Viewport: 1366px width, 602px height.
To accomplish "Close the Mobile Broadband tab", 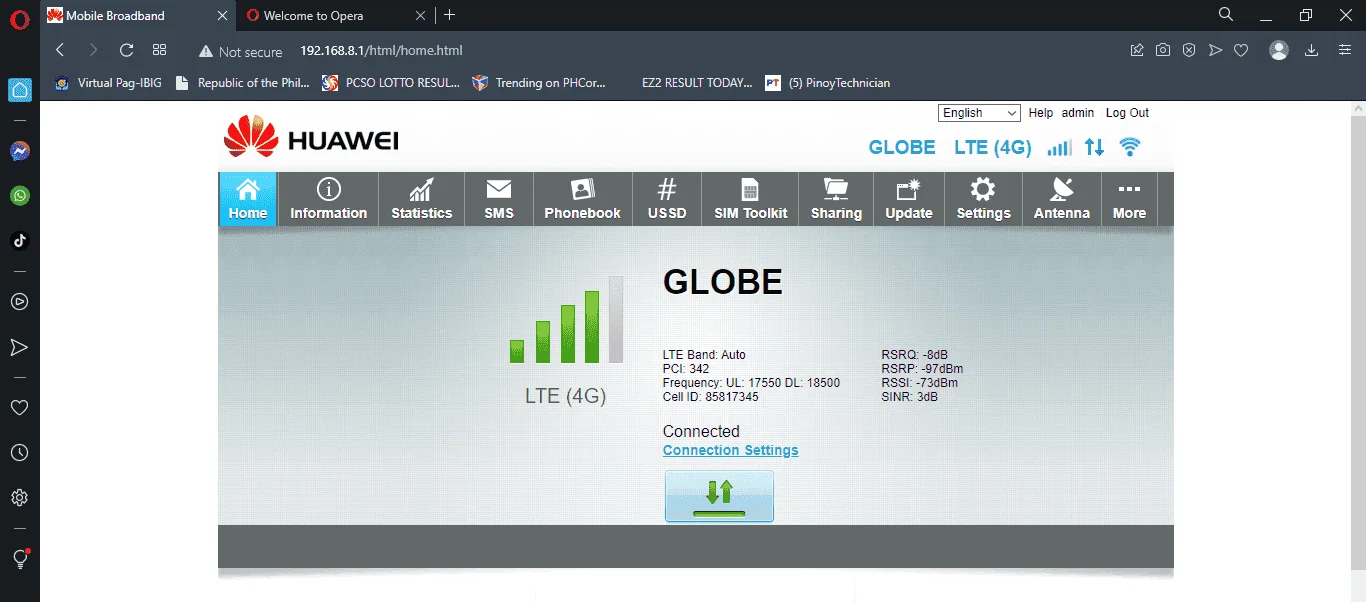I will click(x=222, y=15).
